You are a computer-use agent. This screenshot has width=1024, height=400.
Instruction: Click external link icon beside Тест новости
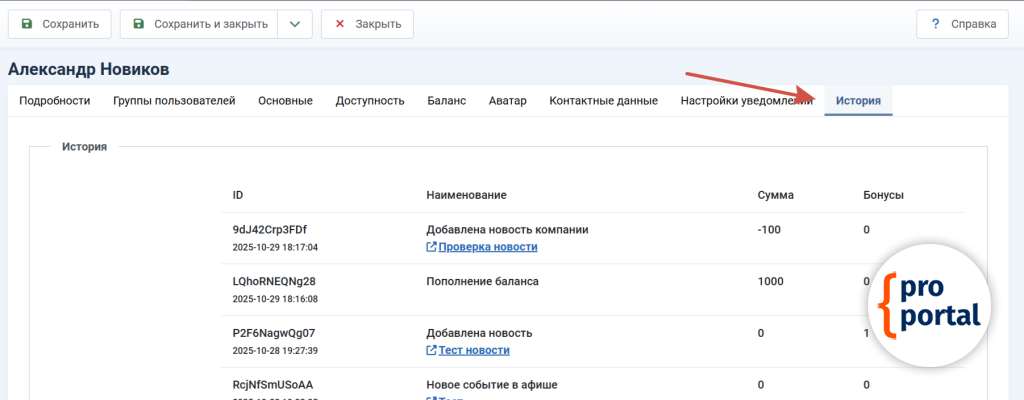coord(431,351)
